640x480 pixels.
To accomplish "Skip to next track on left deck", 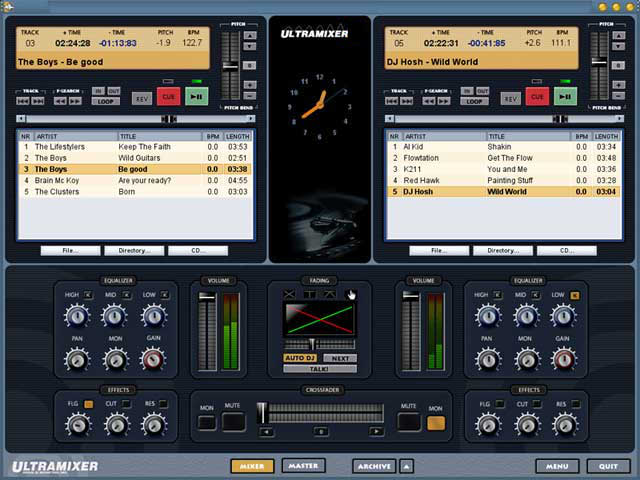I will (38, 101).
